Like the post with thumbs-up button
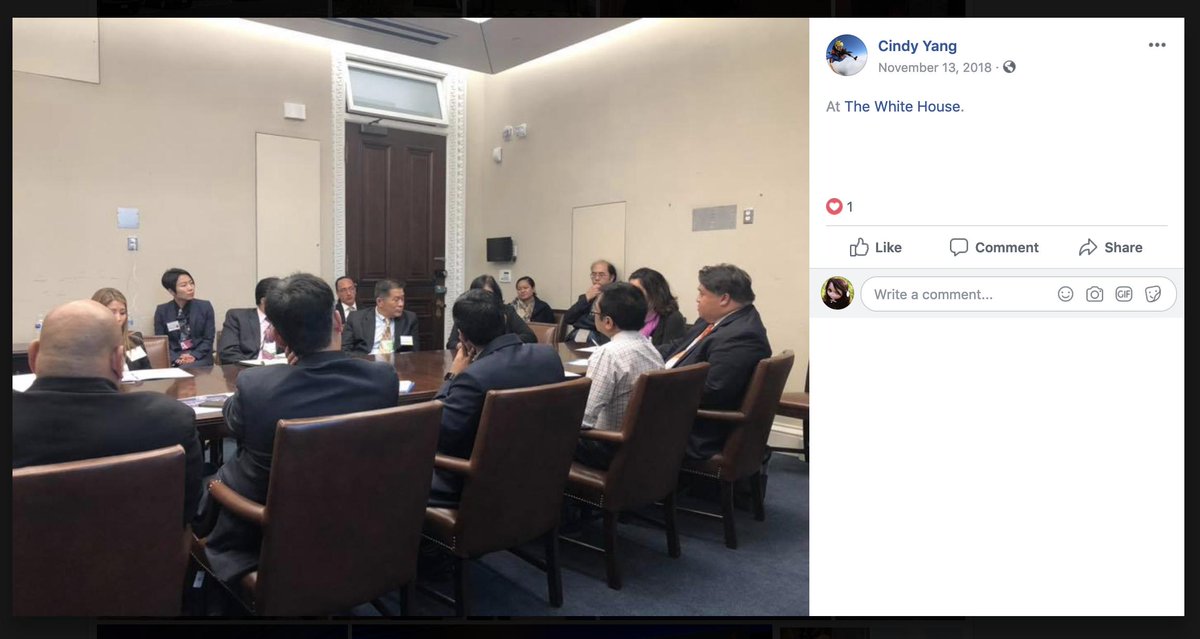This screenshot has width=1200, height=639. click(x=875, y=247)
